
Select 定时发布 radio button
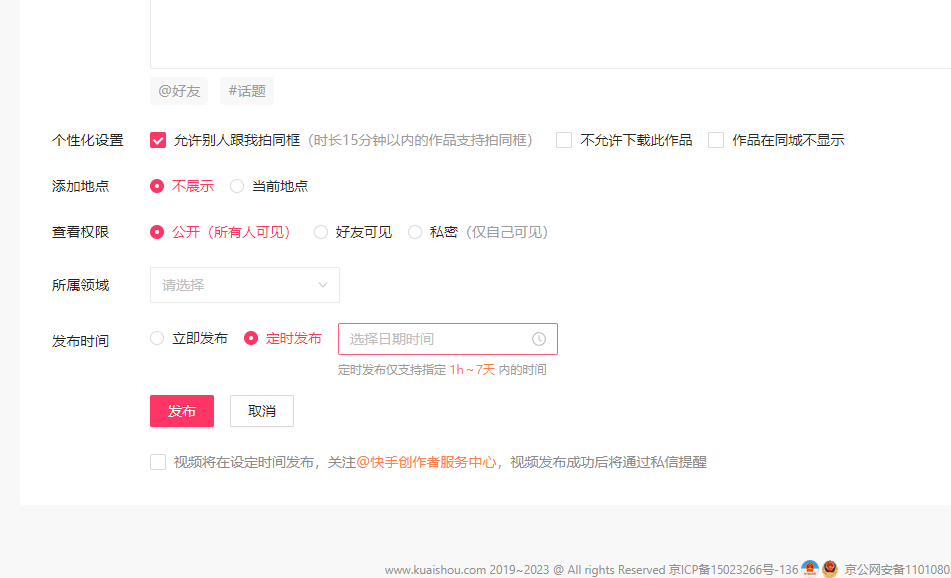point(250,338)
